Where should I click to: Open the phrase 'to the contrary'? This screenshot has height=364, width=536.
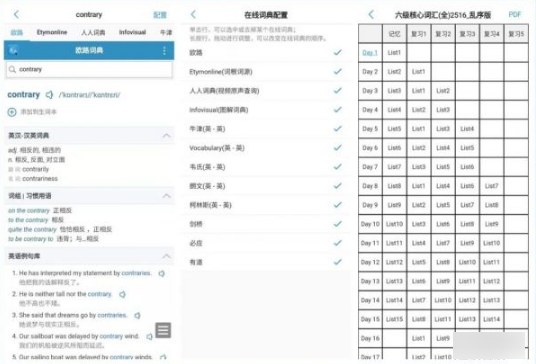28,220
